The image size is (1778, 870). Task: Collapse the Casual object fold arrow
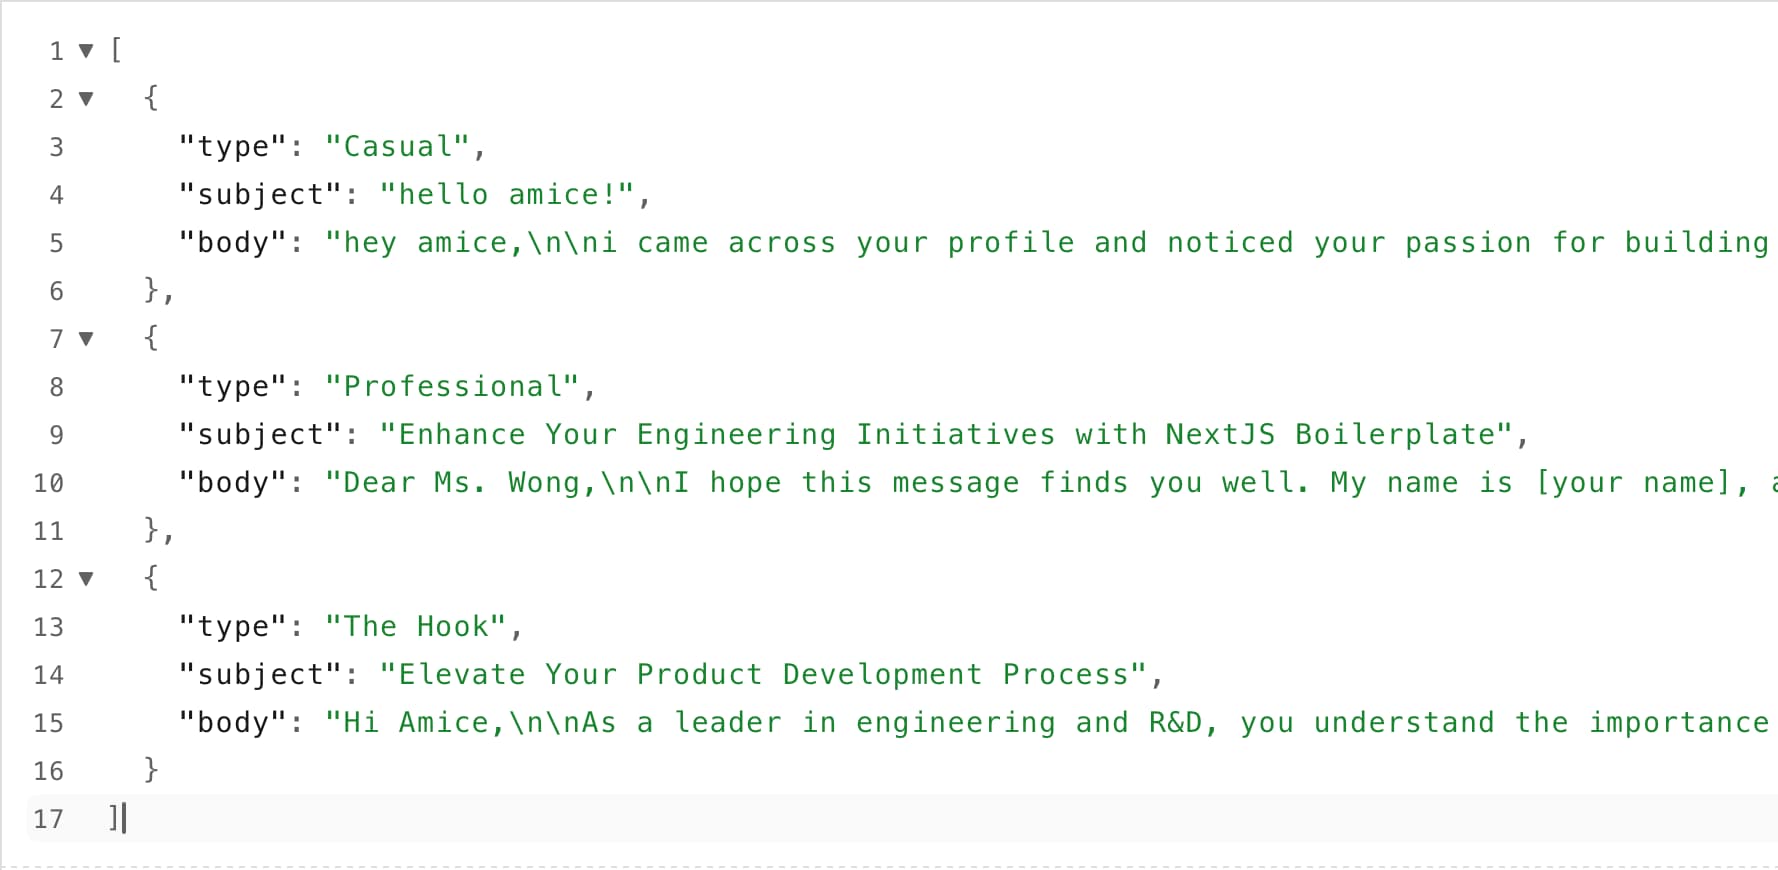click(86, 99)
